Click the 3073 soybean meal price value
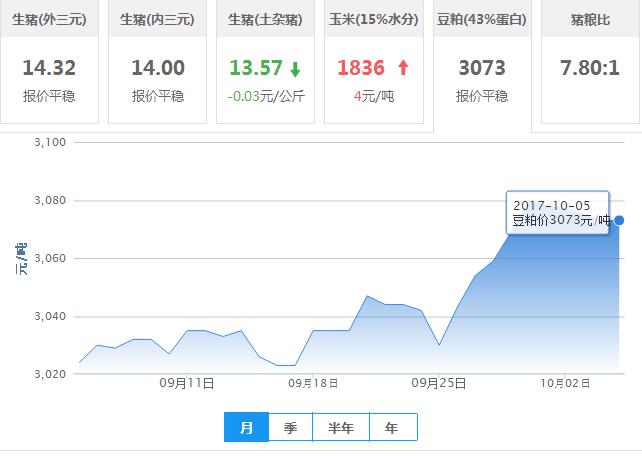Image resolution: width=642 pixels, height=456 pixels. 482,68
